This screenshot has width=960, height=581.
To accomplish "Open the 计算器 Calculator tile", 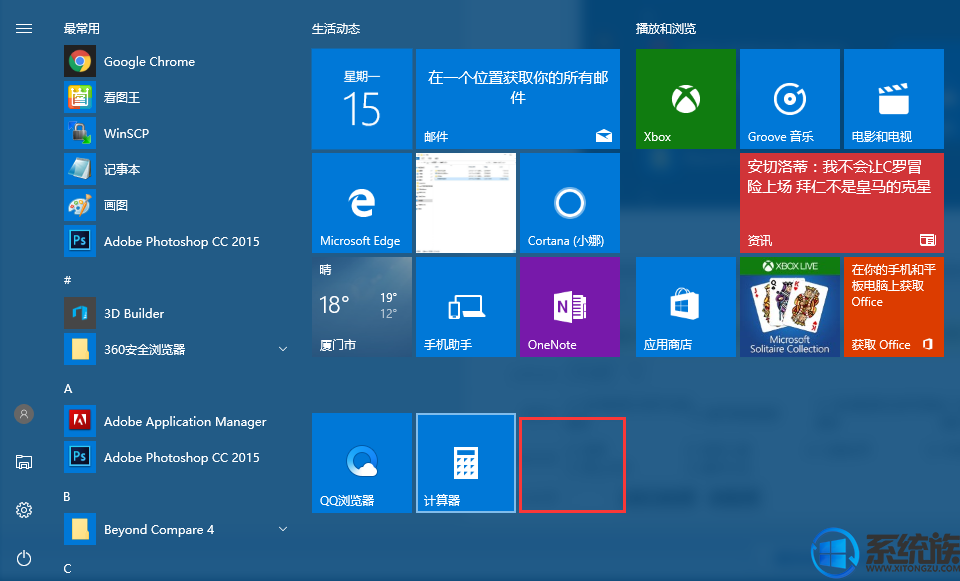I will coord(466,463).
